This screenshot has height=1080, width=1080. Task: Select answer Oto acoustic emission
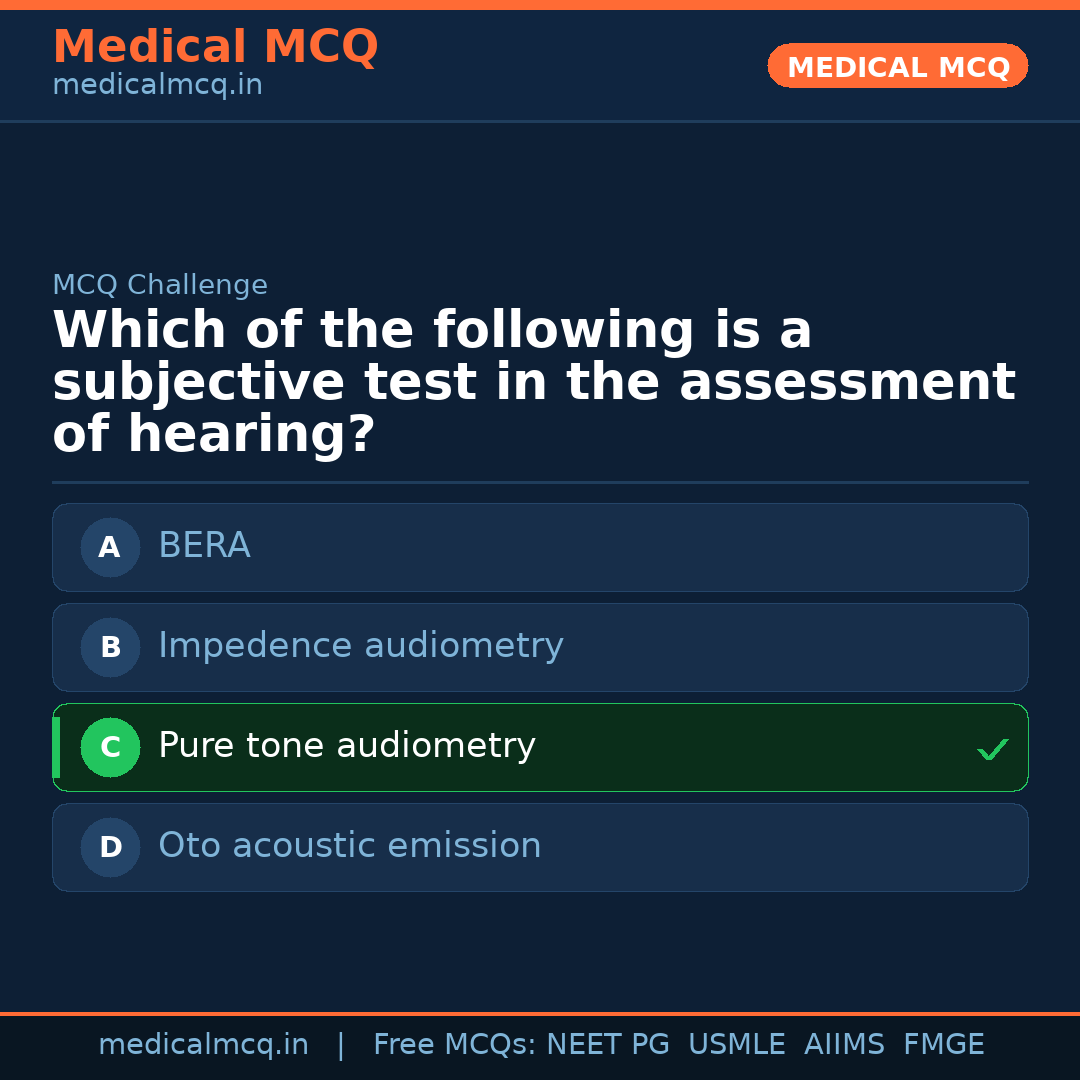coord(540,847)
